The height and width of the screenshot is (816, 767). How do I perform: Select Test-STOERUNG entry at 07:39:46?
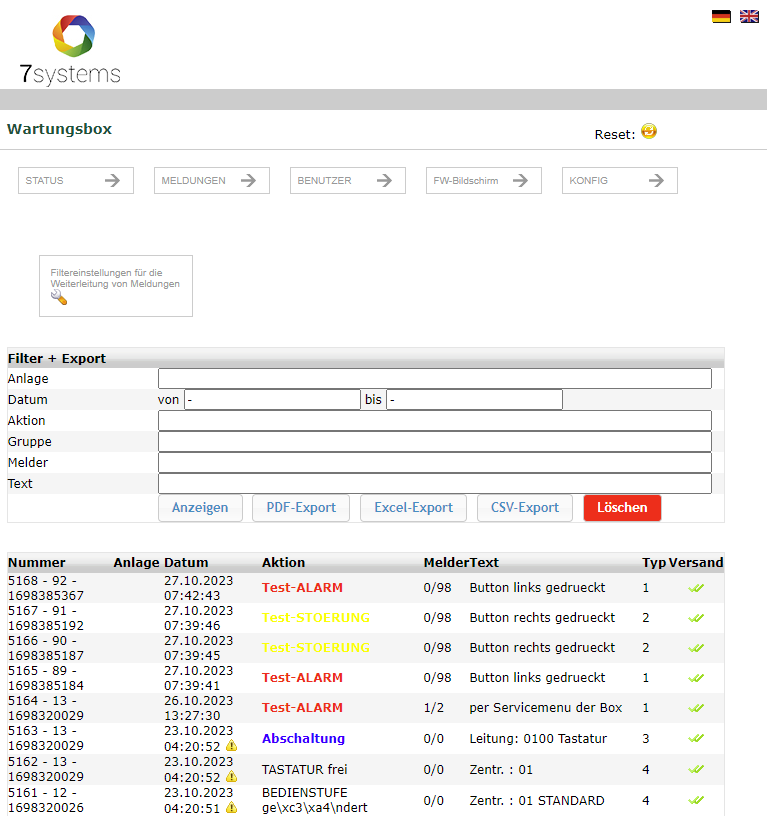tap(316, 618)
